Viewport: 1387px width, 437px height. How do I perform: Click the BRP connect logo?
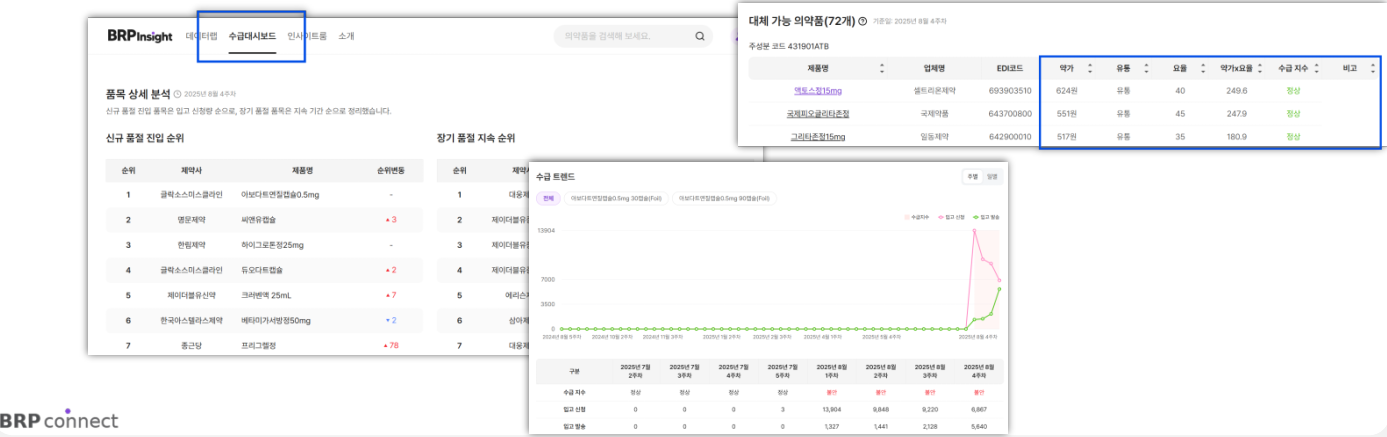pyautogui.click(x=59, y=420)
